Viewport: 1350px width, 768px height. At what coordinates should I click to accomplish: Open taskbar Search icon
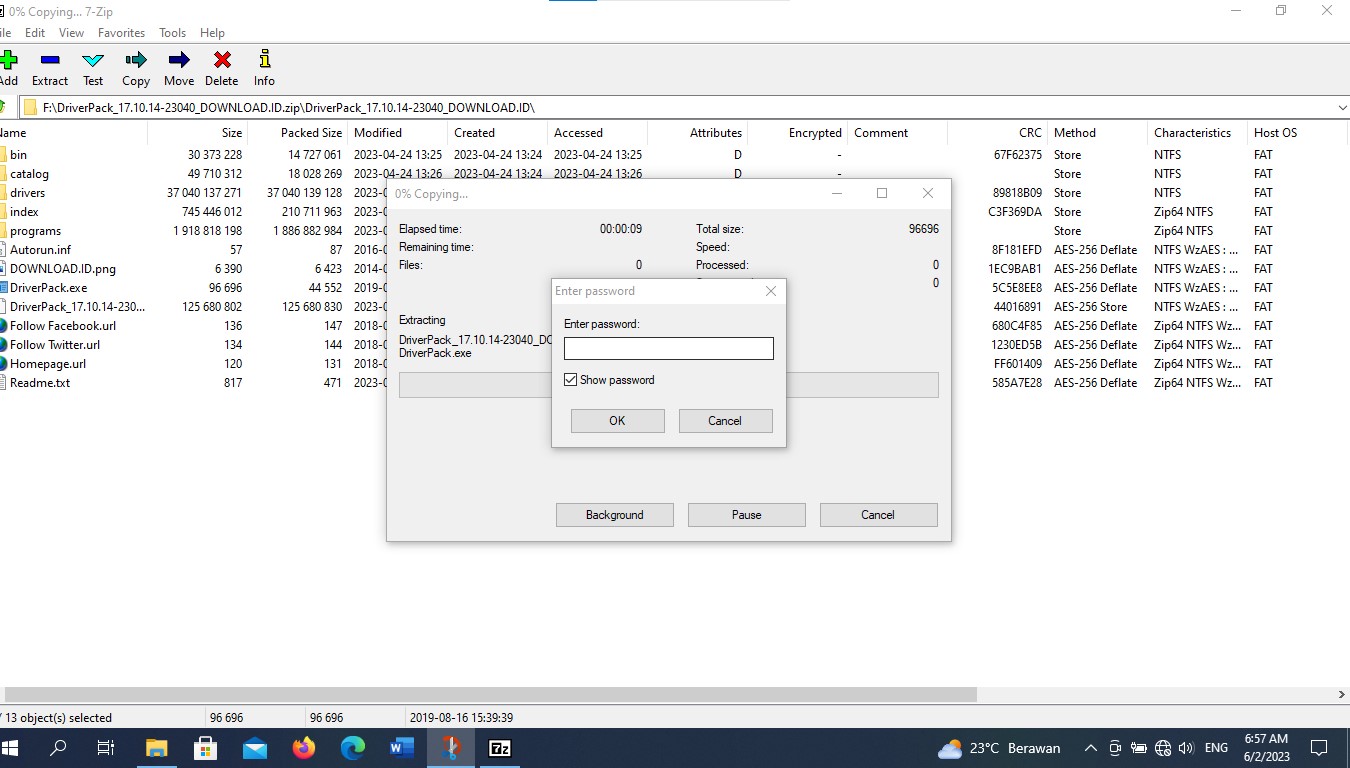pyautogui.click(x=58, y=748)
